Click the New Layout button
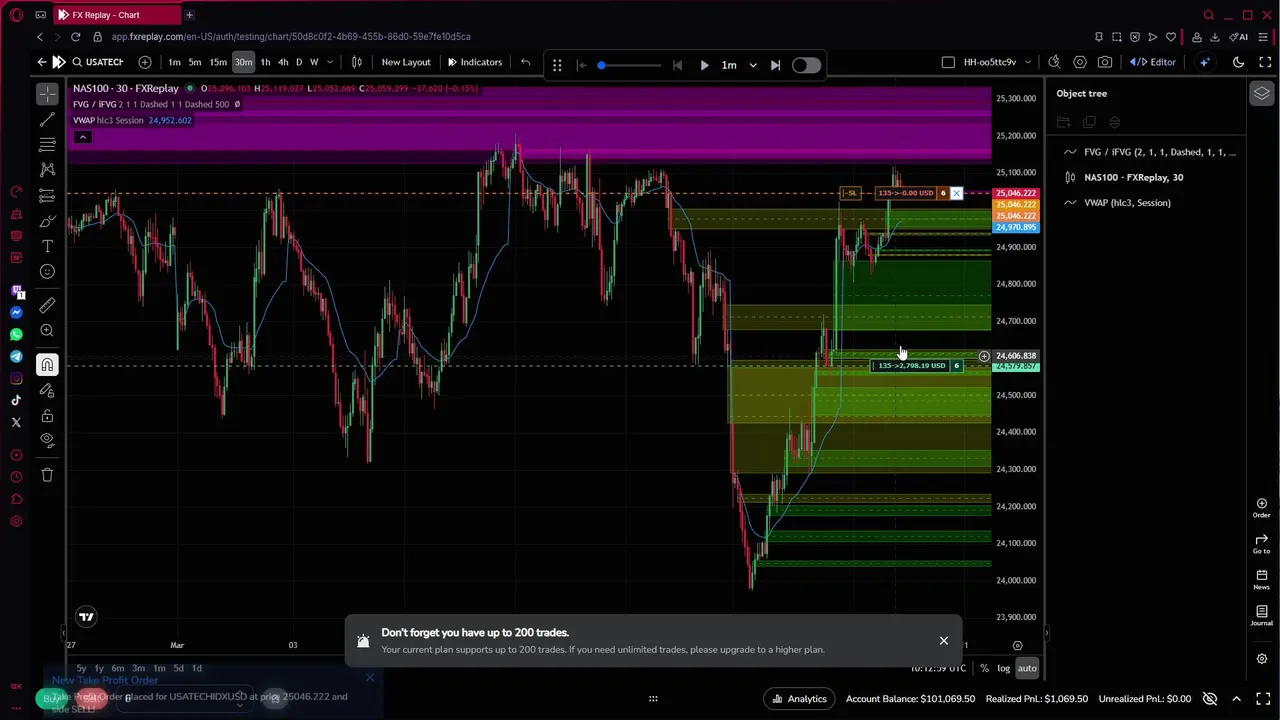Screen dimensions: 1280x720 (406, 62)
